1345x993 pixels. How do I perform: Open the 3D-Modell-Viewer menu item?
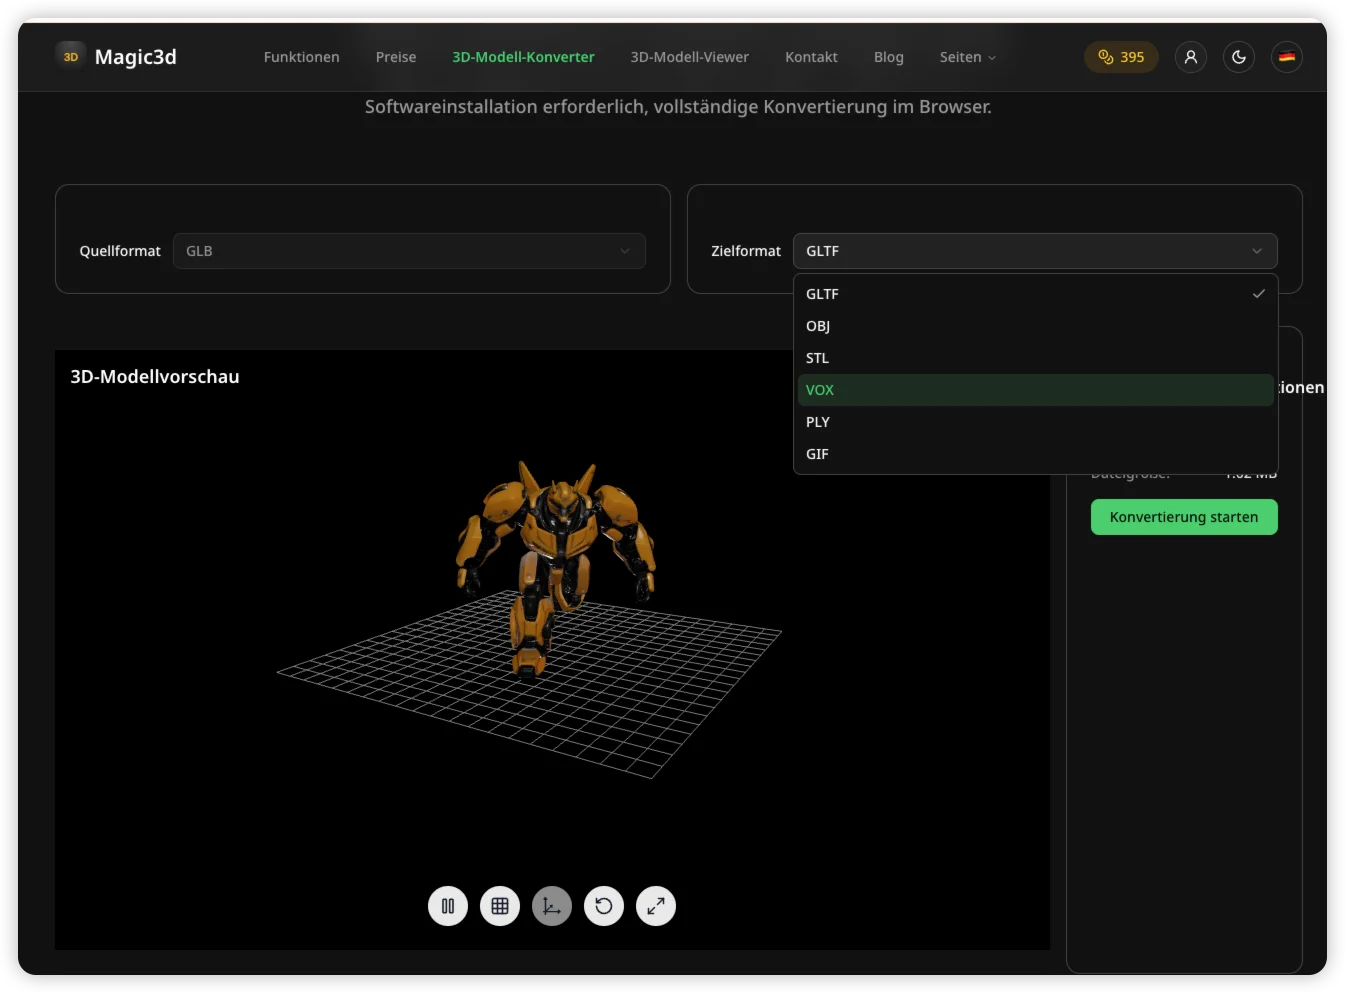point(689,57)
